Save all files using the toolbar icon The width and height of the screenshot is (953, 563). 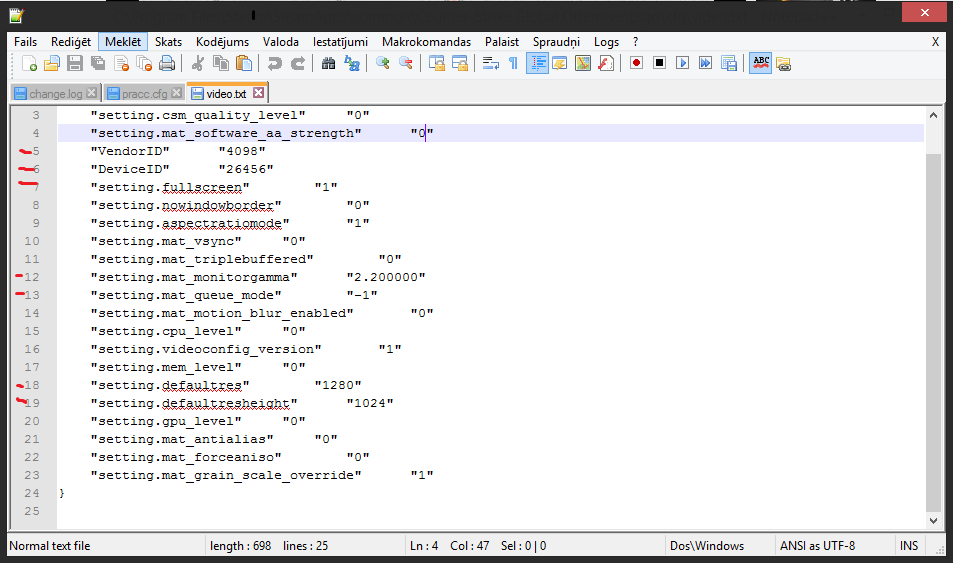(x=98, y=63)
